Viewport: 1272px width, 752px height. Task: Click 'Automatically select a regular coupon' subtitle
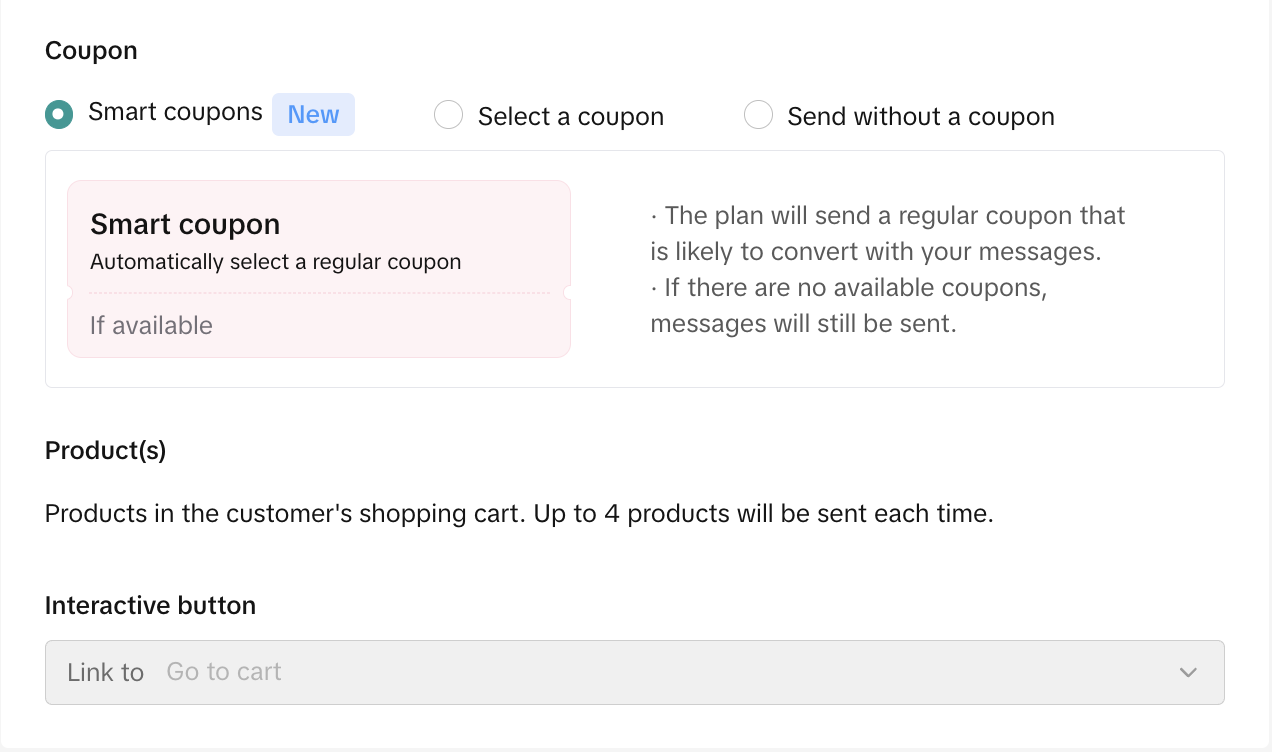click(275, 262)
